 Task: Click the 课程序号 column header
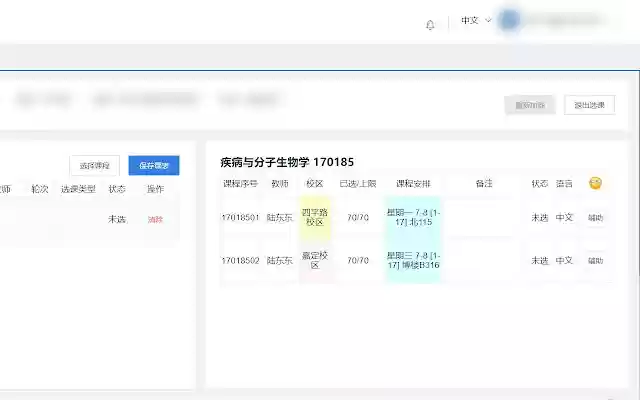click(x=240, y=184)
